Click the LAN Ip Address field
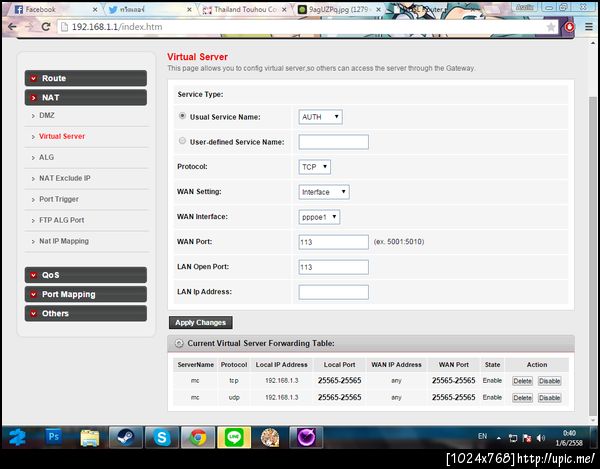The width and height of the screenshot is (600, 469). (x=333, y=292)
